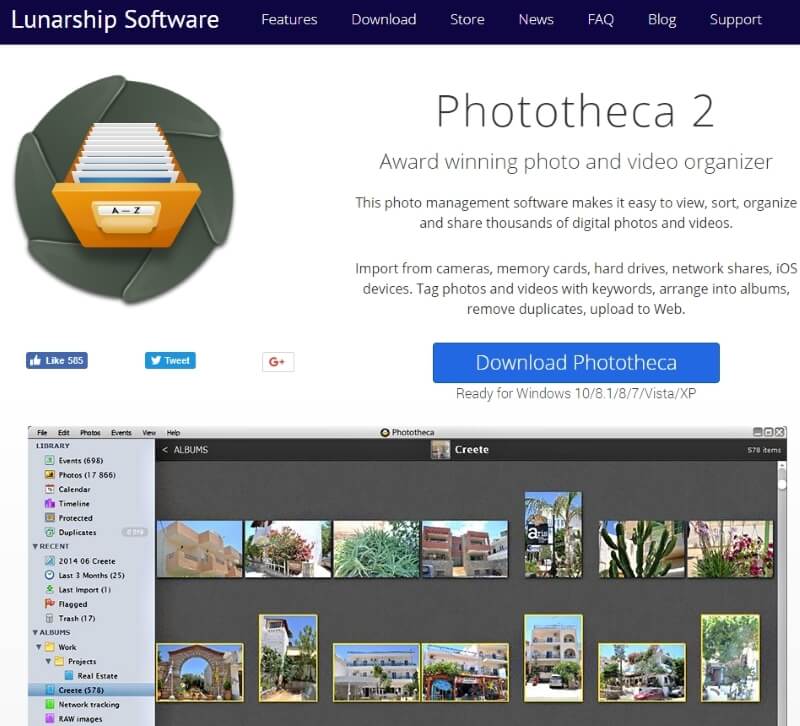Viewport: 800px width, 726px height.
Task: Click the Twitter Tweet button
Action: click(x=170, y=360)
